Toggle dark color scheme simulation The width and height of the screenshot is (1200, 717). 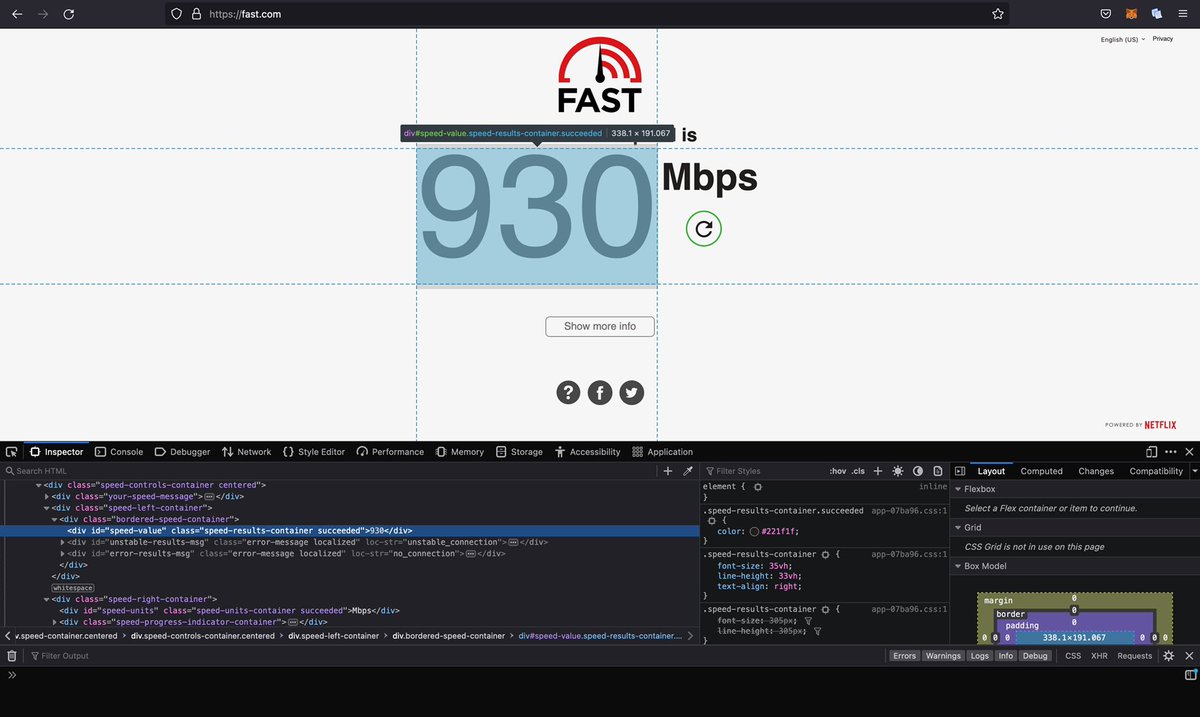[918, 471]
